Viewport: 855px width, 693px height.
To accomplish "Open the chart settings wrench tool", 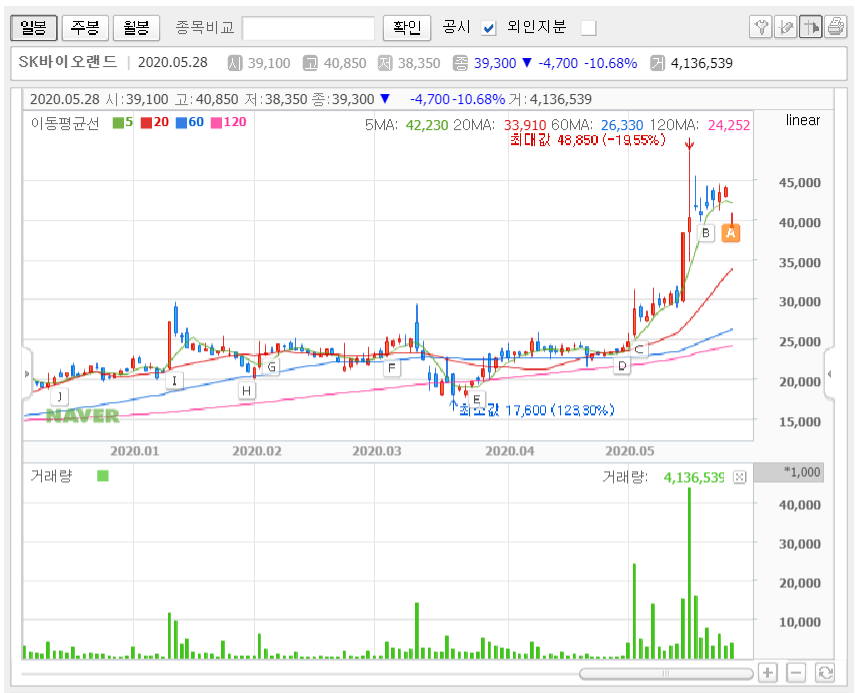I will [761, 27].
